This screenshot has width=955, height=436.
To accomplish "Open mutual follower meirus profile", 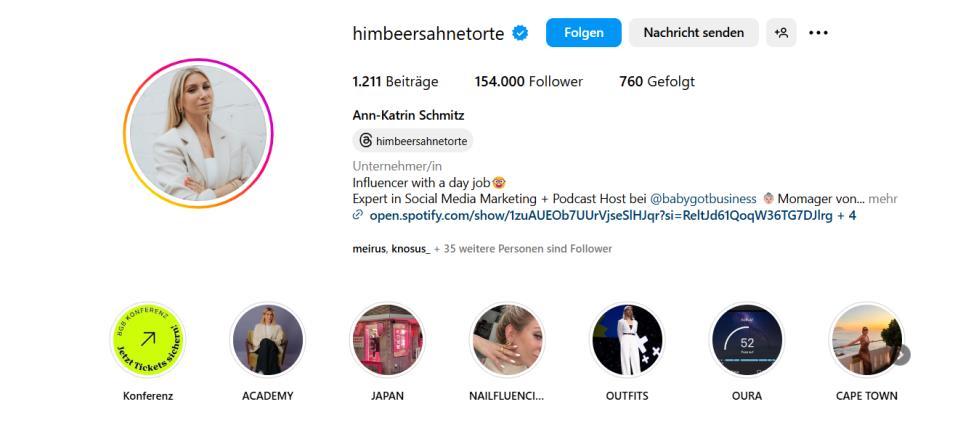I will tap(368, 248).
